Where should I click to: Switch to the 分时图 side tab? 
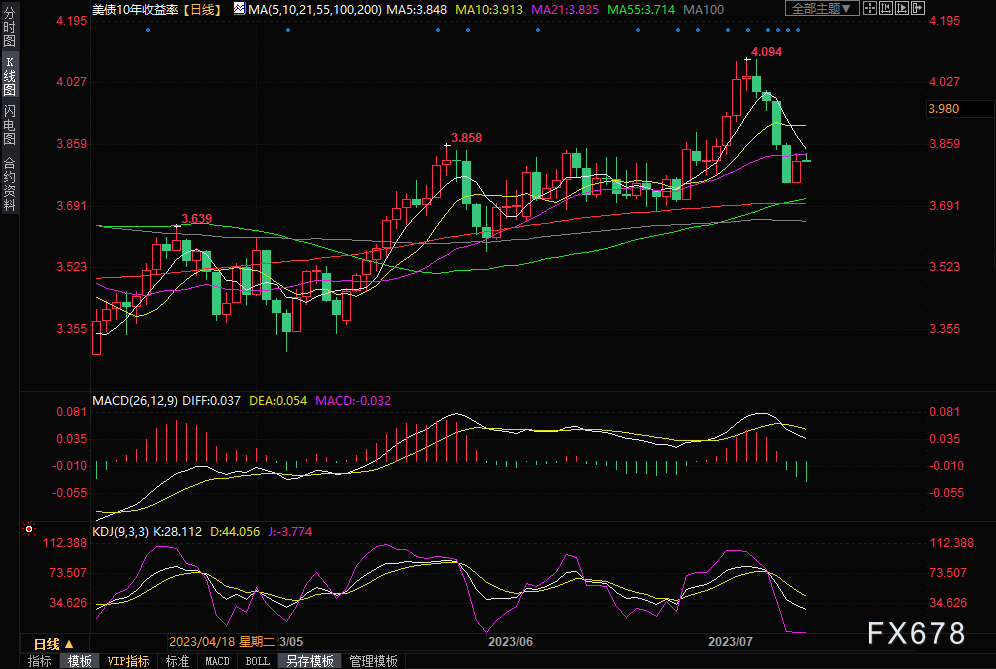pyautogui.click(x=10, y=28)
